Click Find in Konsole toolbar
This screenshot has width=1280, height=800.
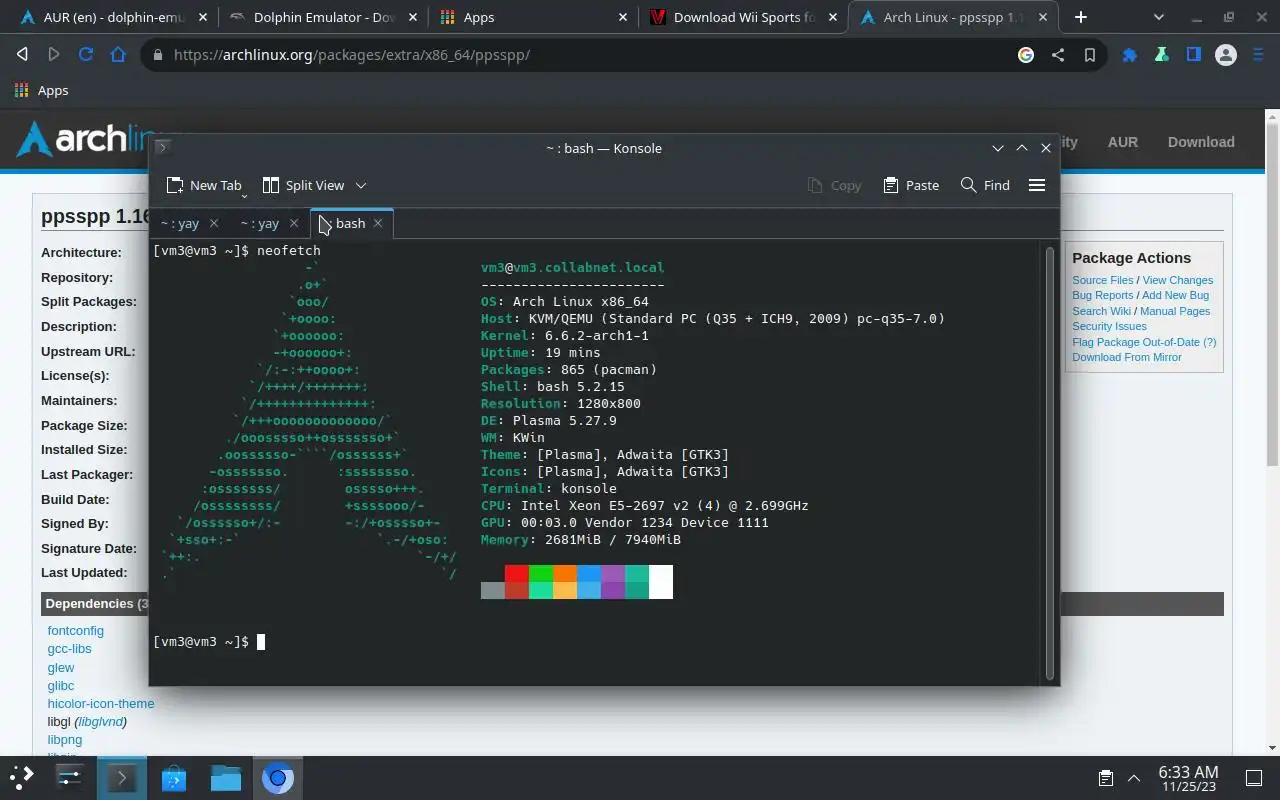tap(985, 185)
